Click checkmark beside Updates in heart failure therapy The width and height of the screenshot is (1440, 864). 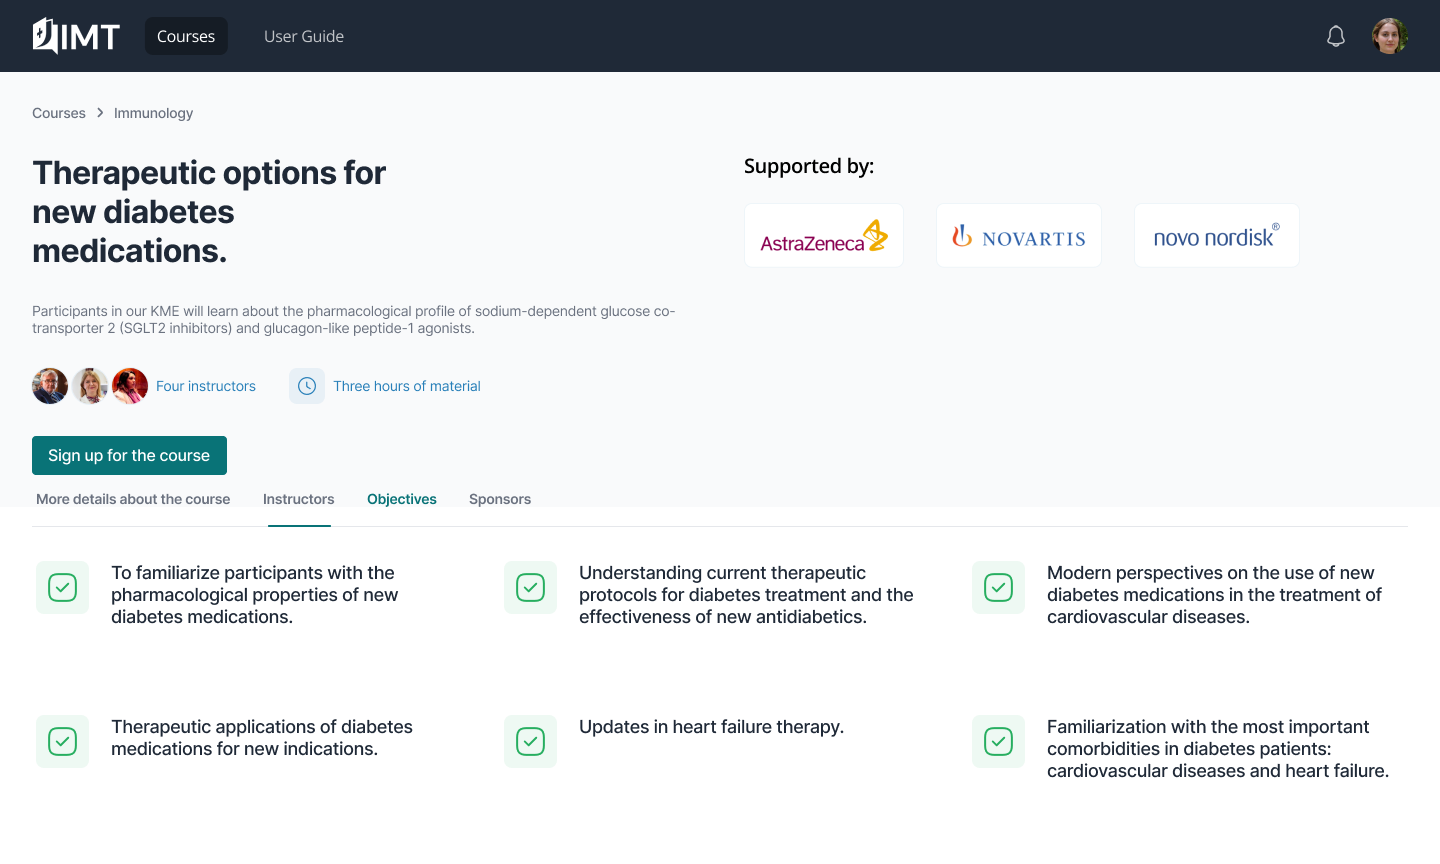pyautogui.click(x=530, y=741)
